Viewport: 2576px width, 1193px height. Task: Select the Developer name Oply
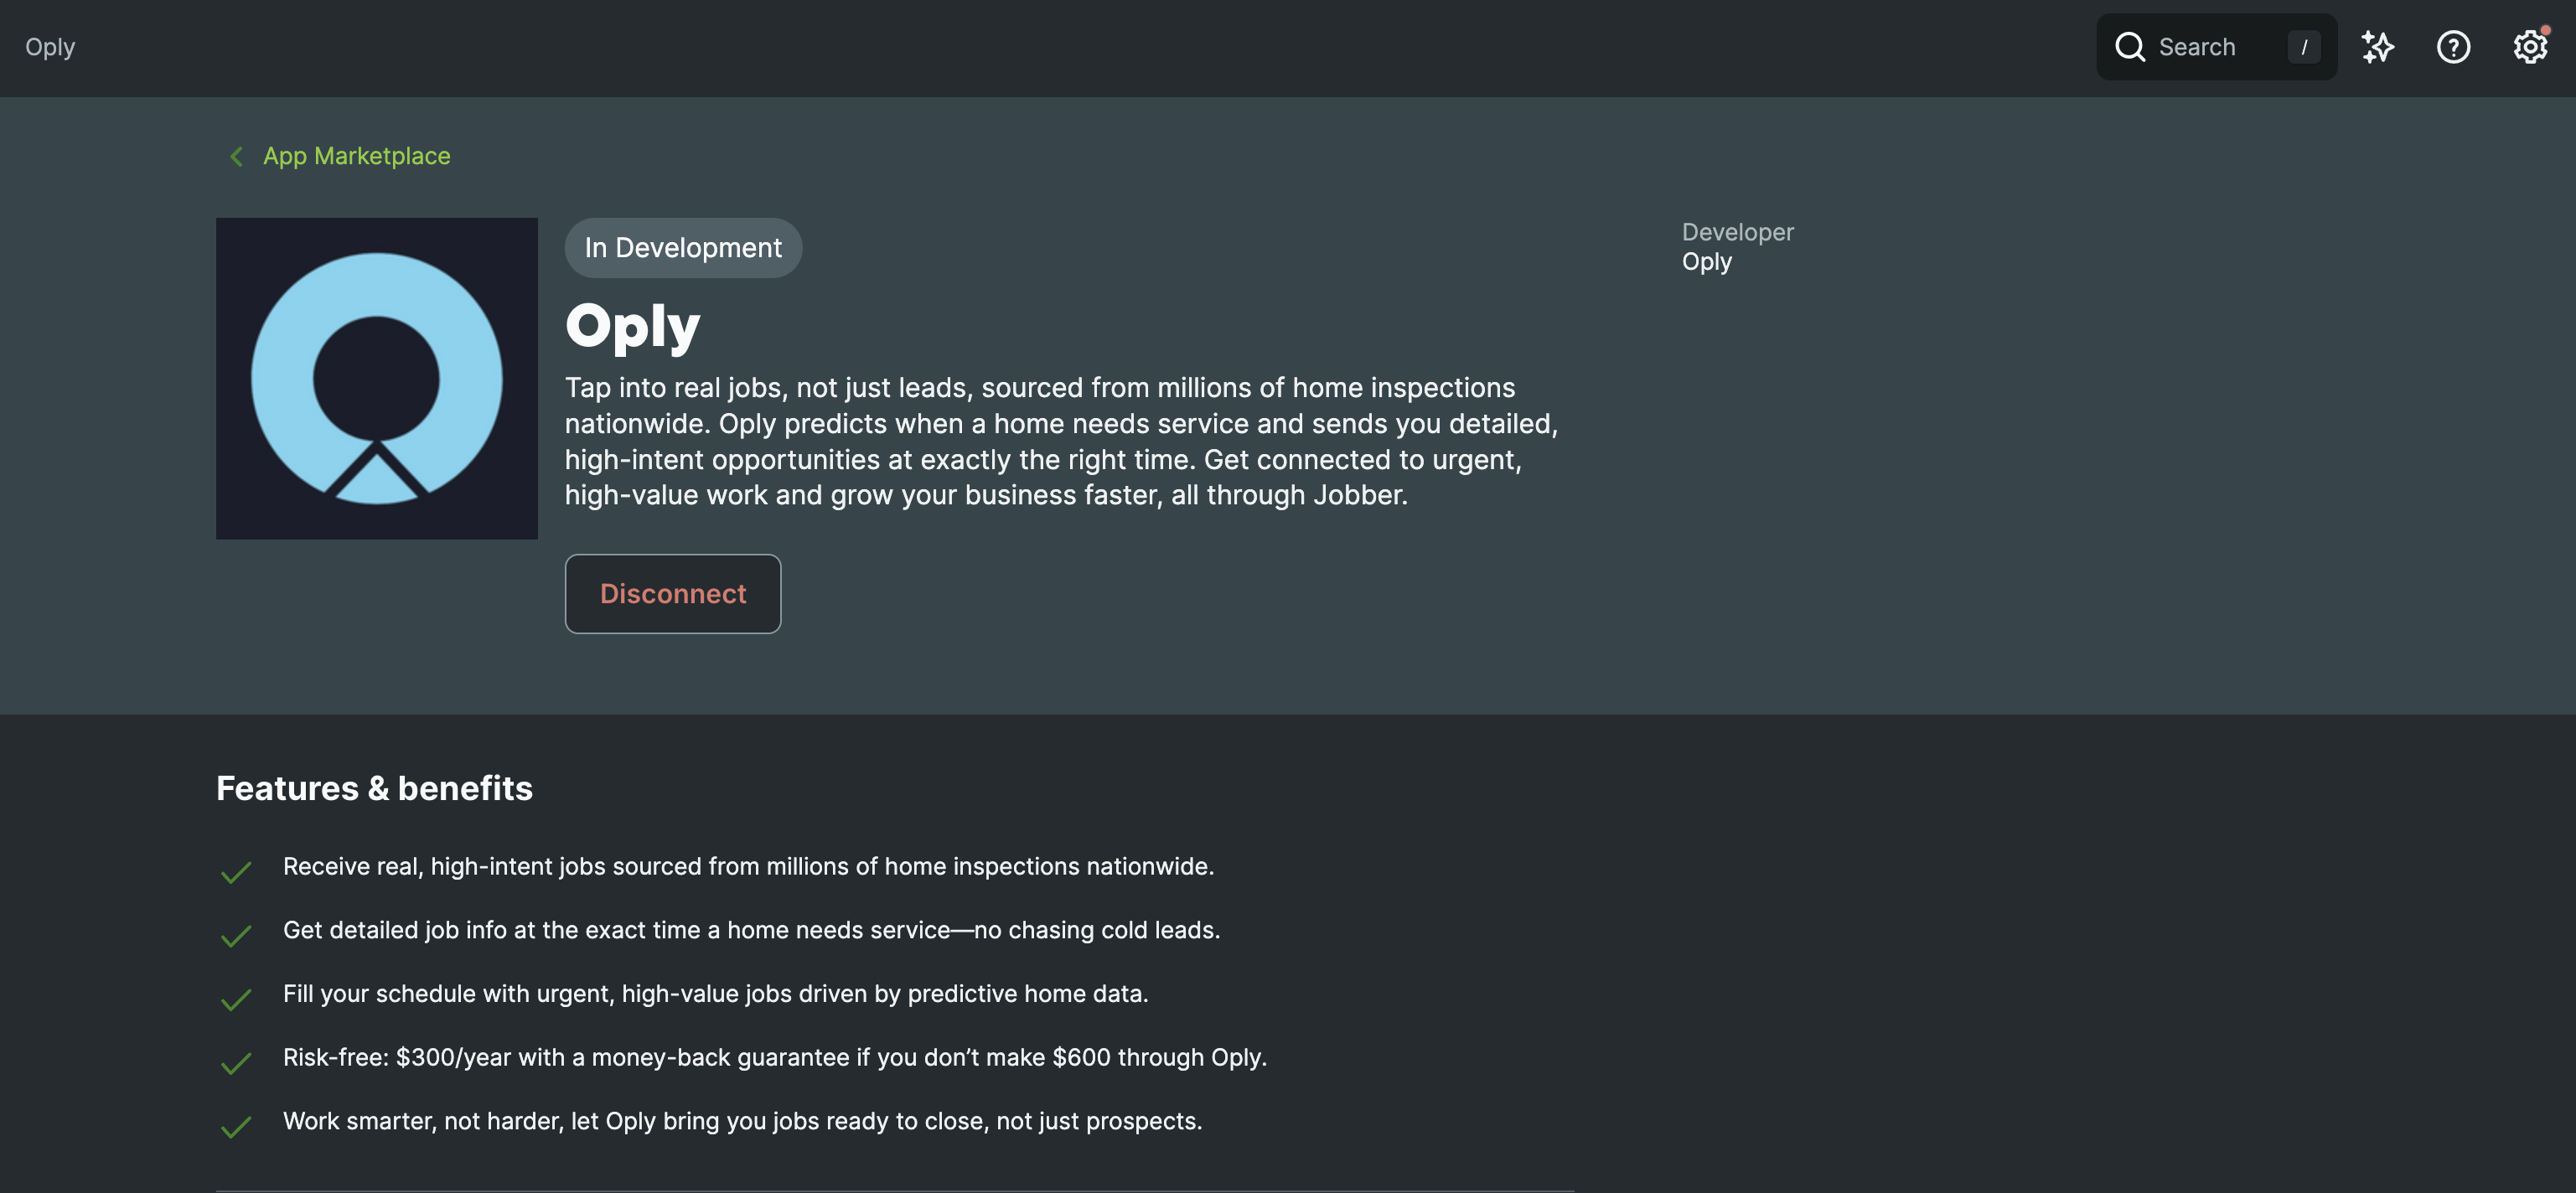pos(1706,261)
